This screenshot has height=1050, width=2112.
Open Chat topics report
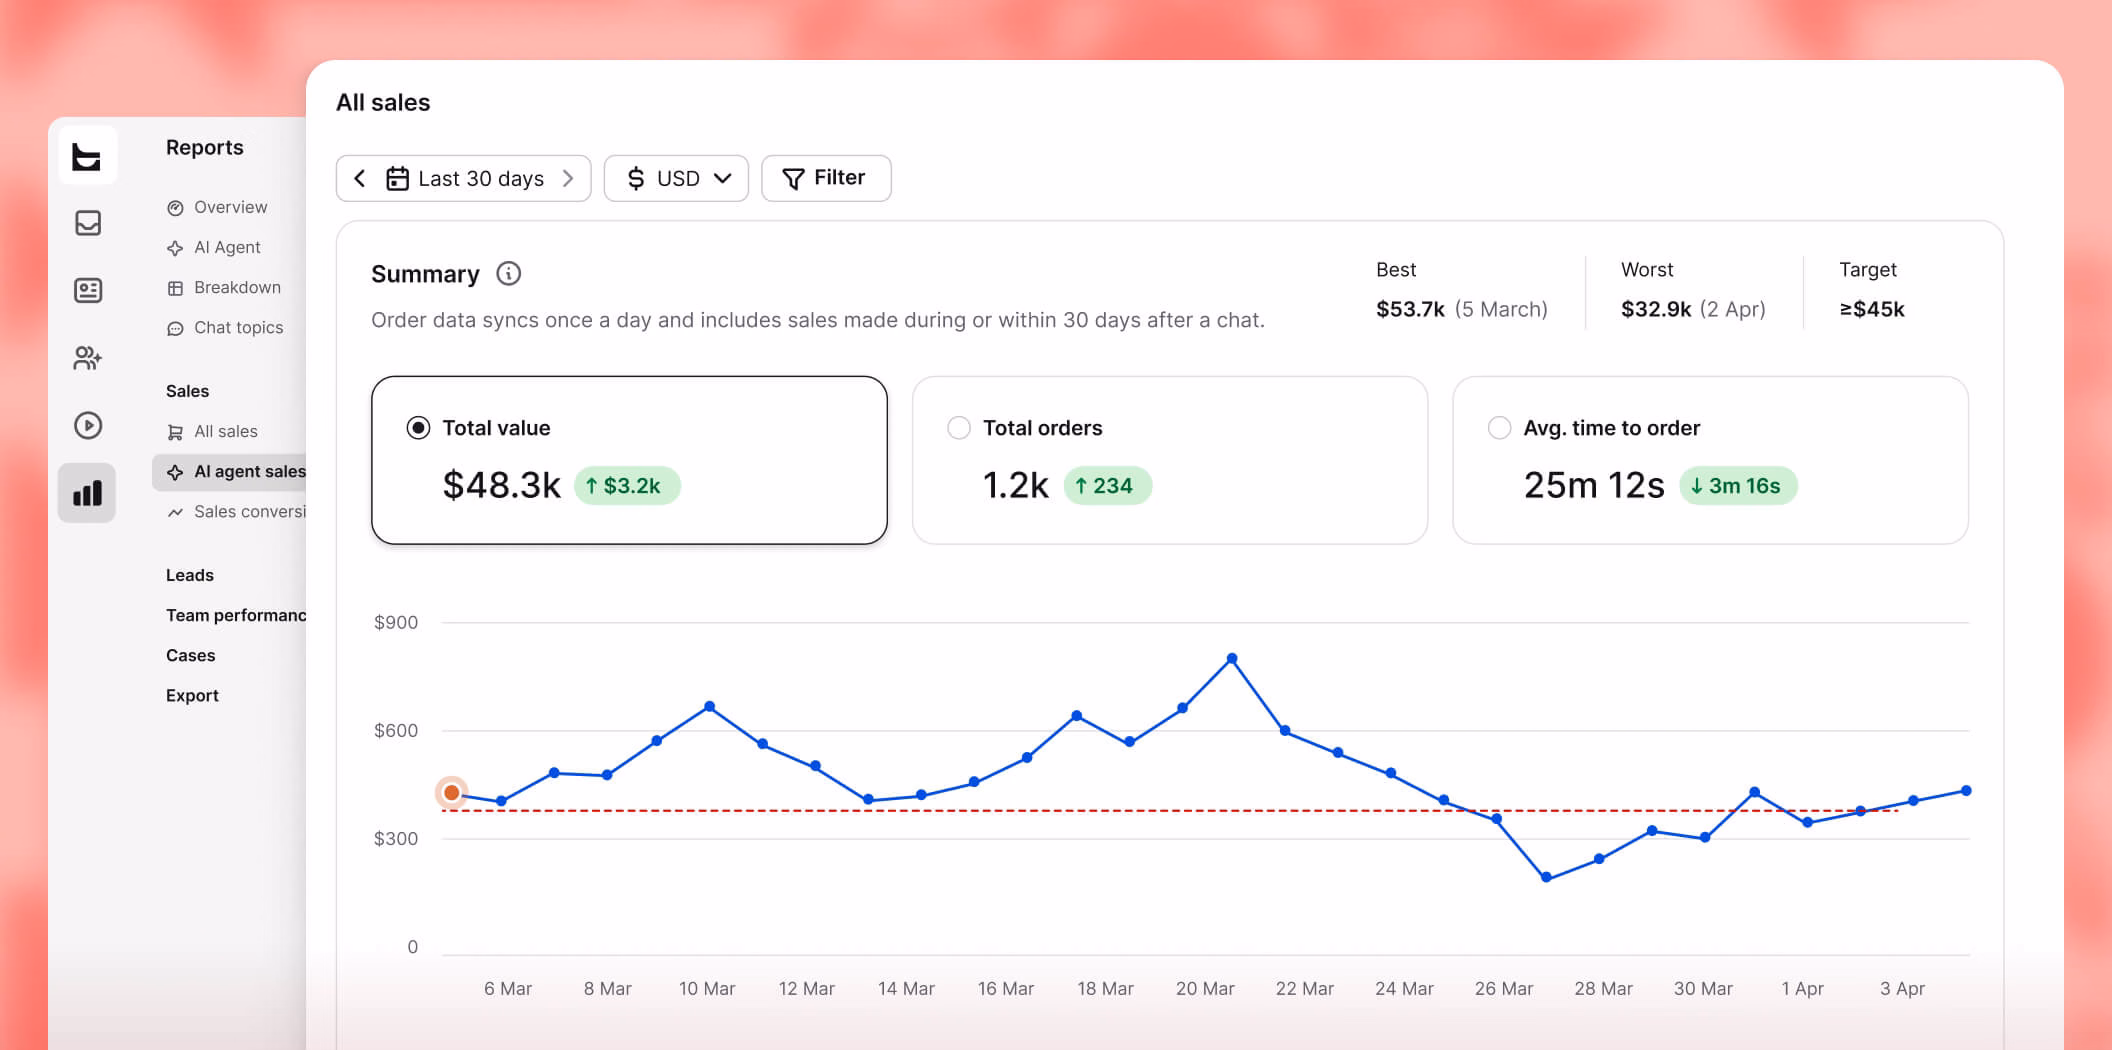point(225,327)
